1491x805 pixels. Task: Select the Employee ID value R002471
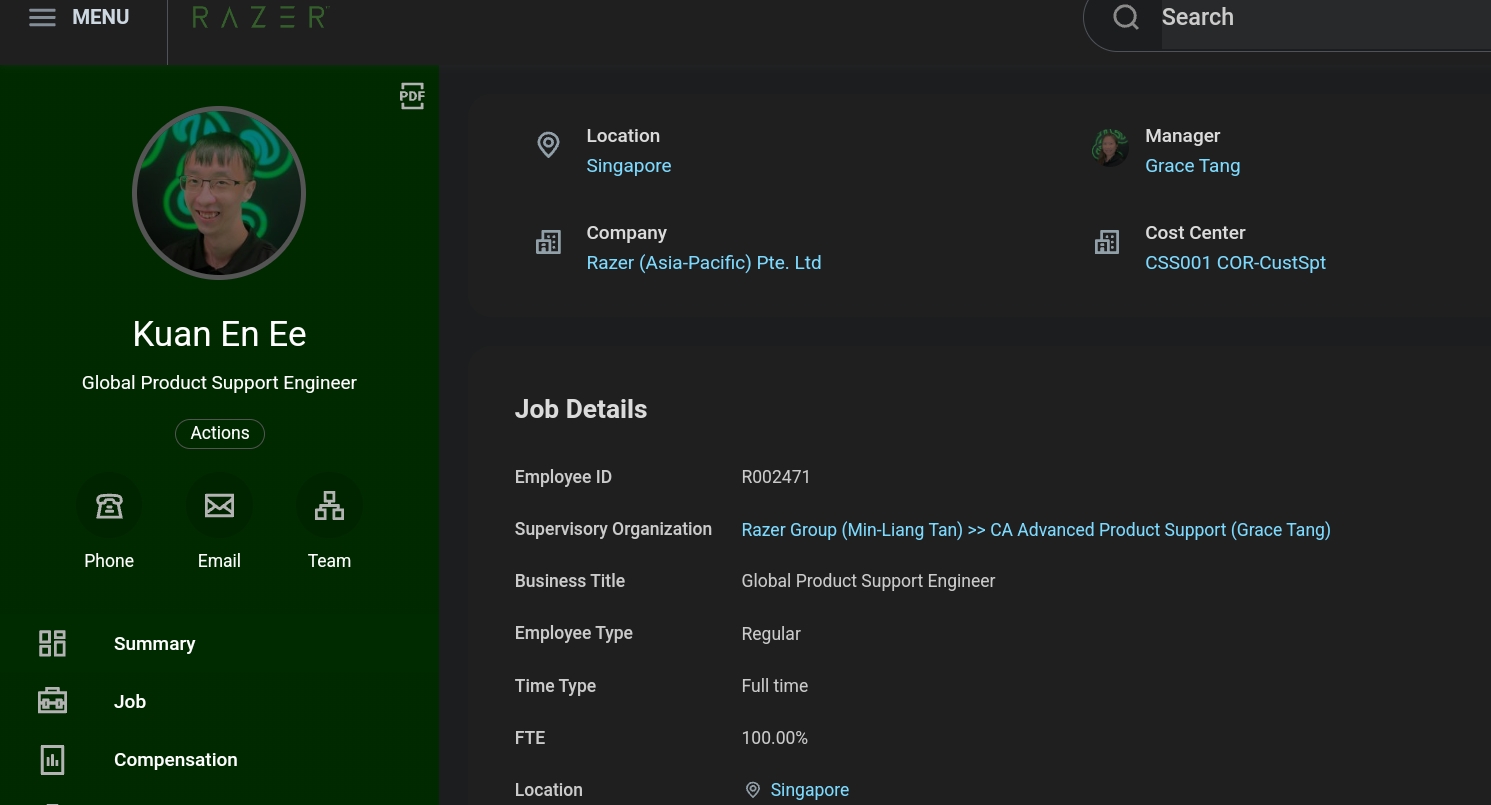tap(776, 477)
